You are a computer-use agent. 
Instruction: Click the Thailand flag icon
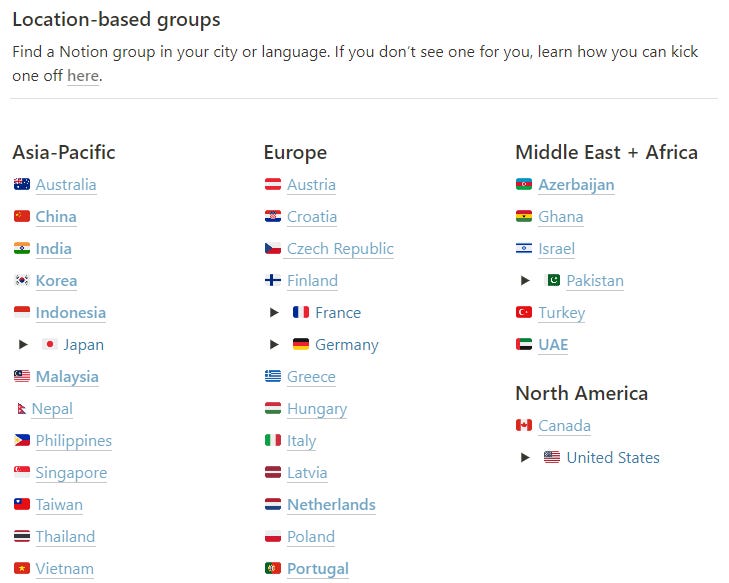(22, 537)
